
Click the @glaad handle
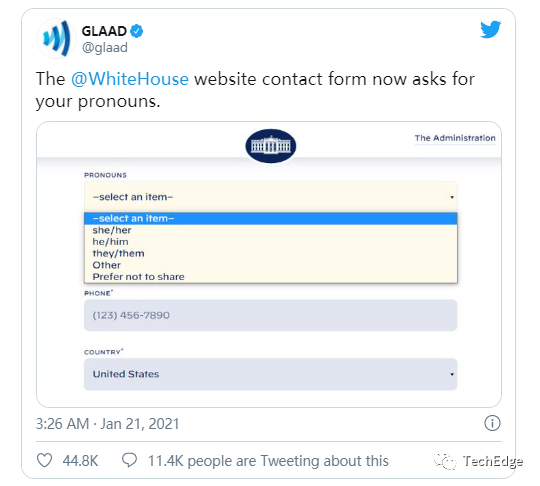coord(105,48)
